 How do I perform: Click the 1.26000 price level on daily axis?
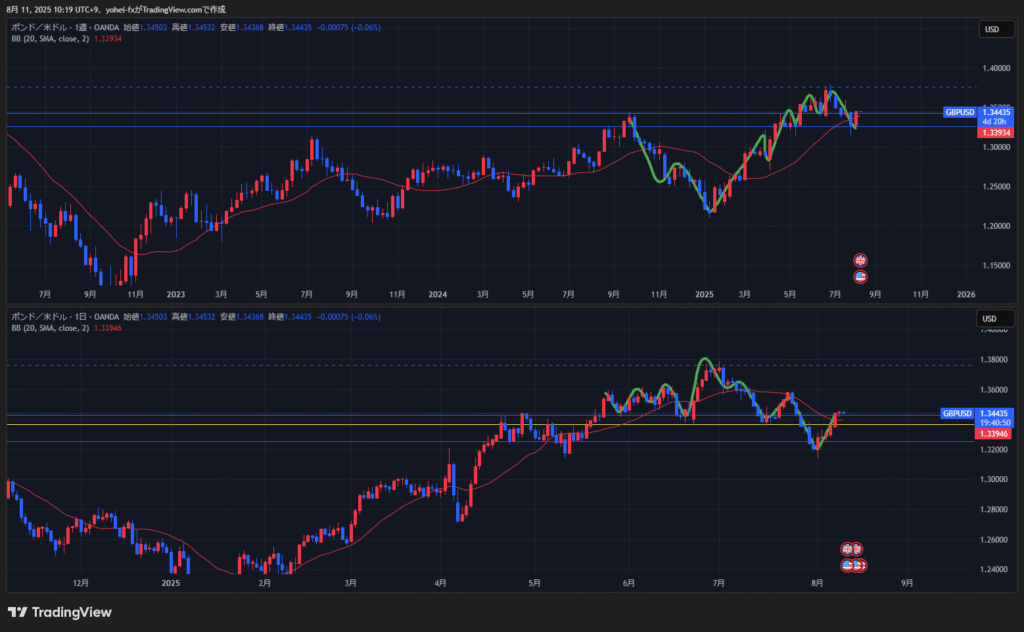click(993, 540)
